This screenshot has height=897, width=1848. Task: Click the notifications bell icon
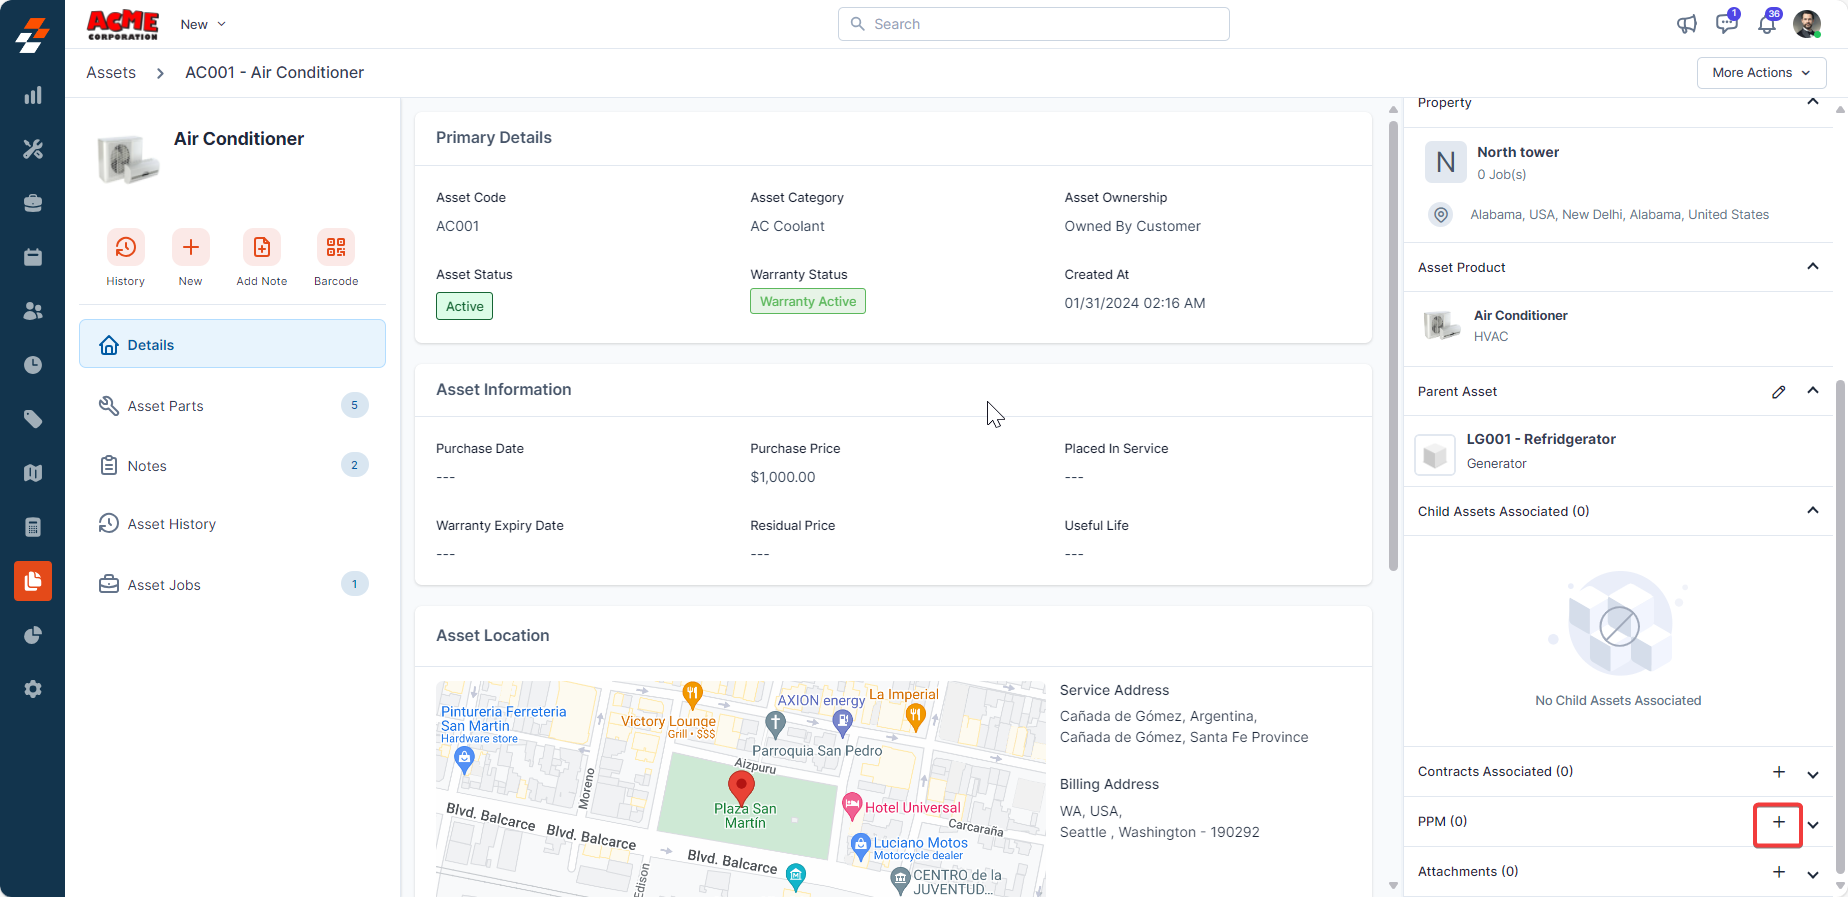pos(1767,25)
